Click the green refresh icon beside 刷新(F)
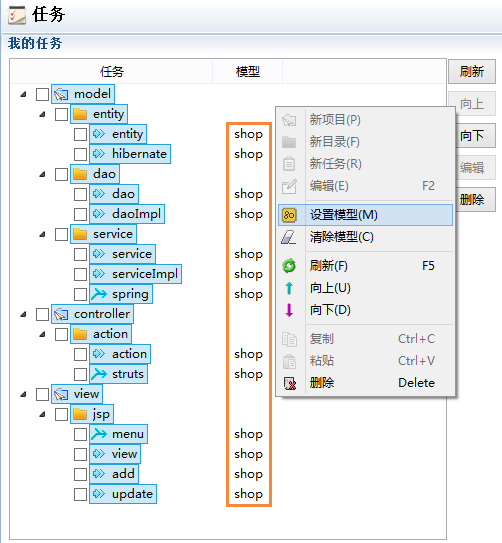Viewport: 502px width, 543px height. (x=289, y=266)
